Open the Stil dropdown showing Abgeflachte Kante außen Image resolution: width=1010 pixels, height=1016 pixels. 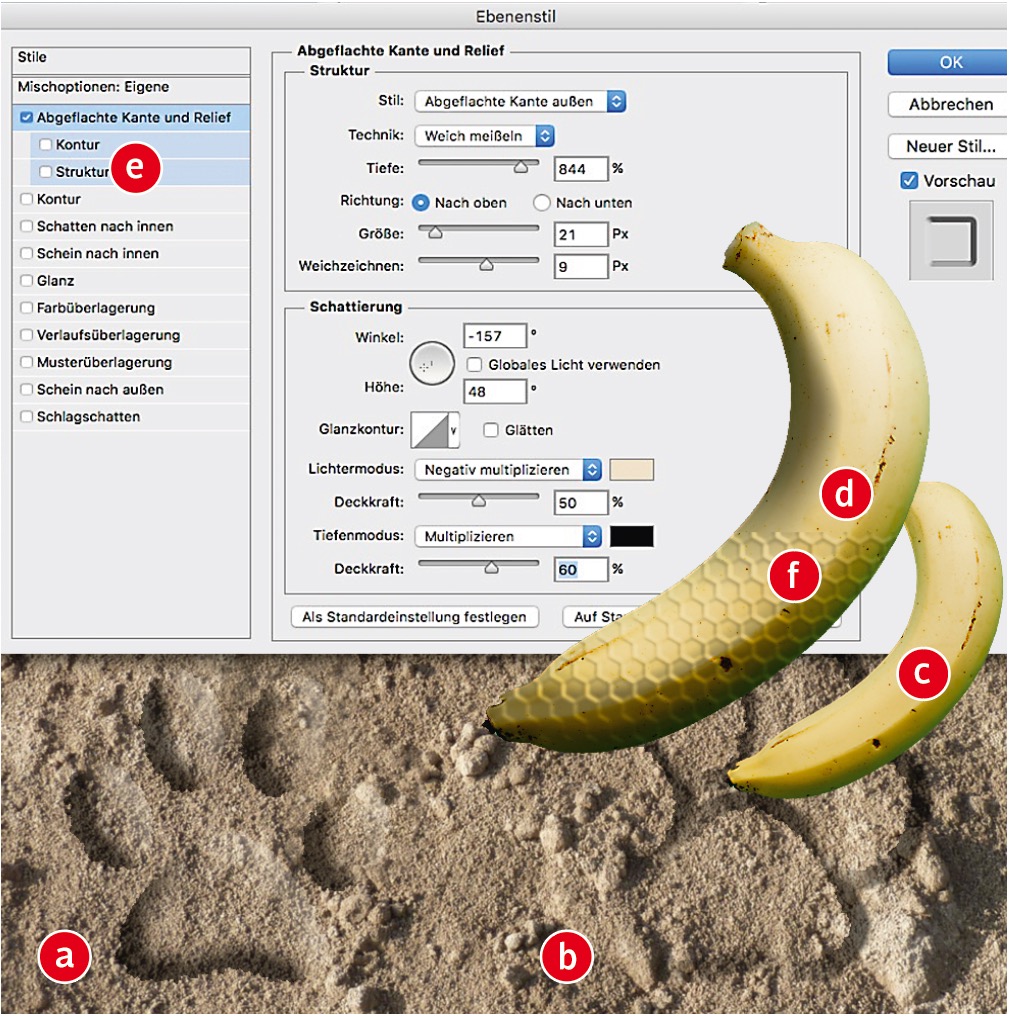tap(520, 101)
